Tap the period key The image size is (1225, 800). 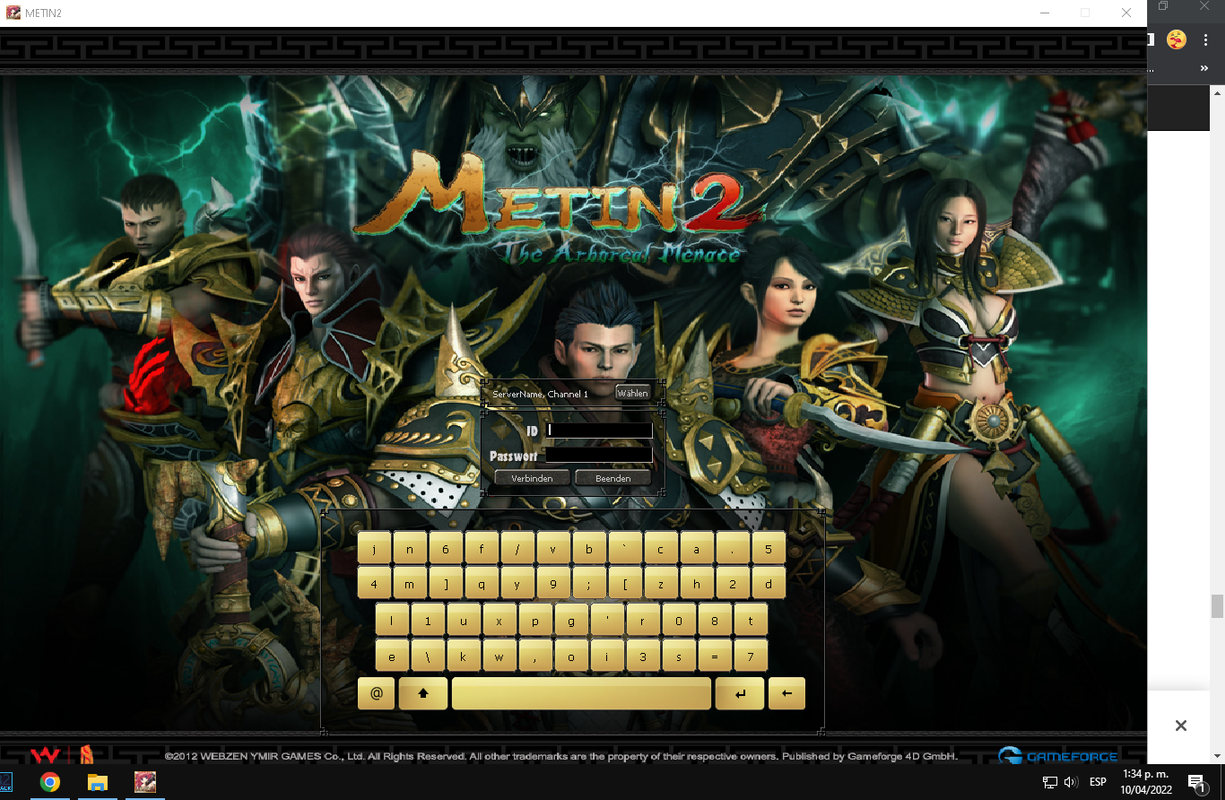733,549
